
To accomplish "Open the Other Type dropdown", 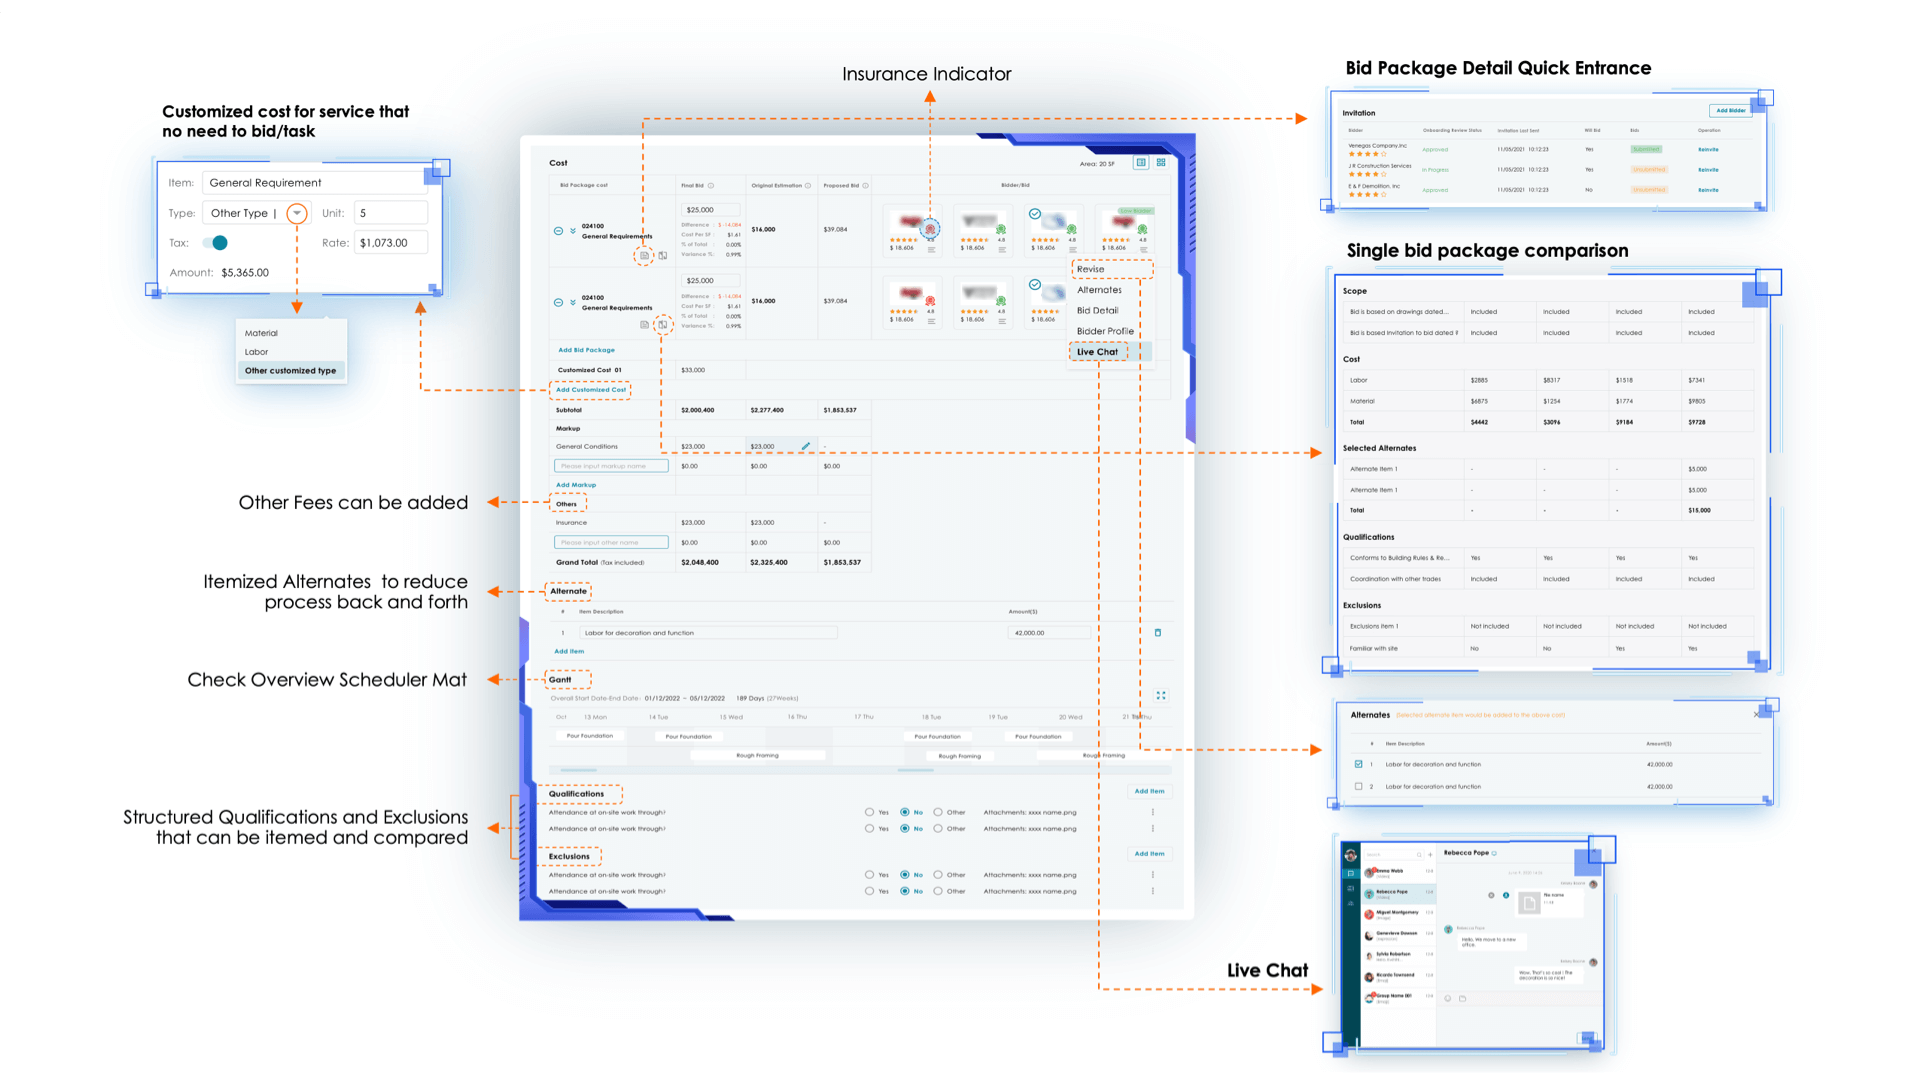I will pyautogui.click(x=296, y=213).
